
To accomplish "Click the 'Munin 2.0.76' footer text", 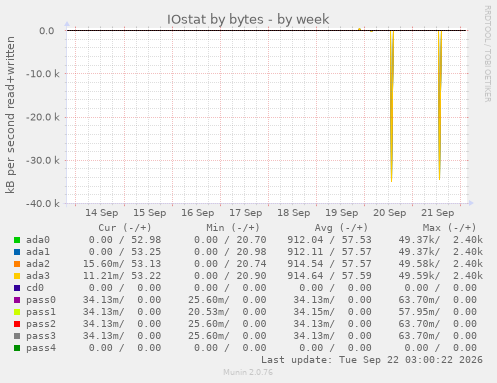I will [x=248, y=372].
